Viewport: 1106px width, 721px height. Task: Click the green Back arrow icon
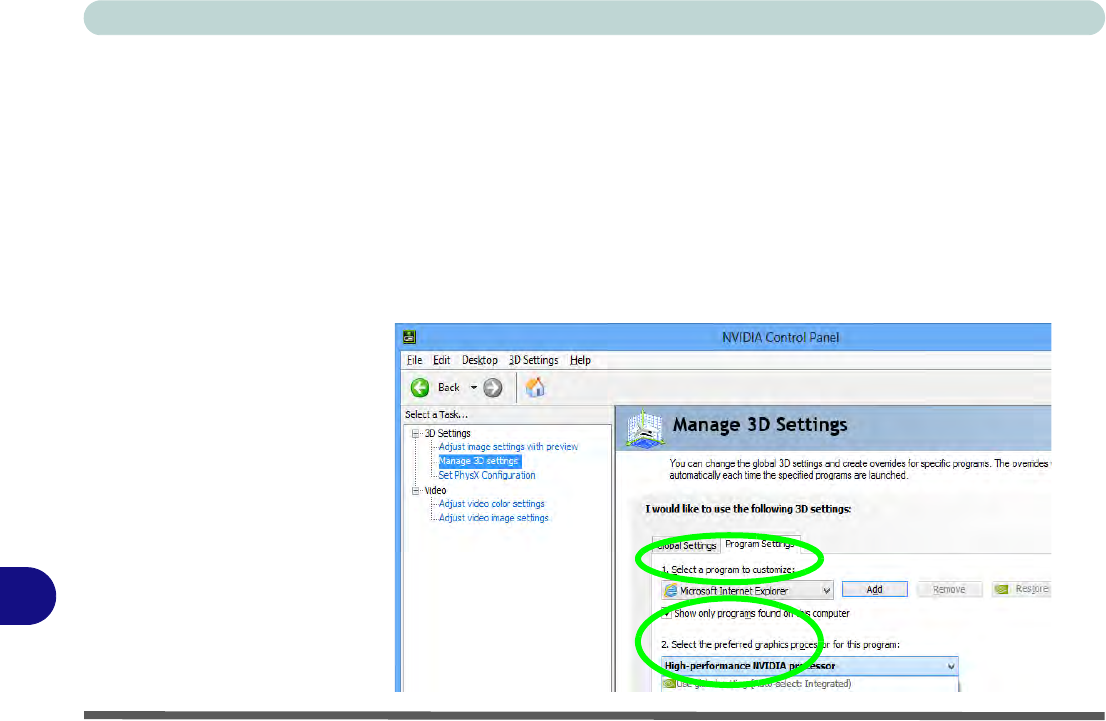[x=420, y=387]
